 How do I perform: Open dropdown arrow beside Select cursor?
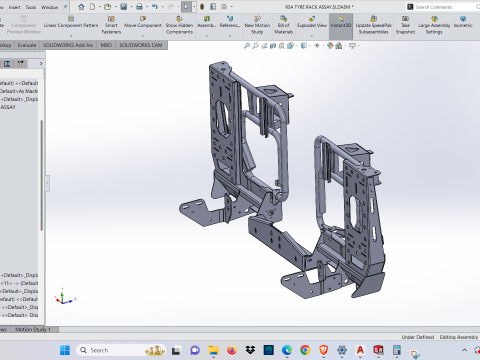click(194, 7)
